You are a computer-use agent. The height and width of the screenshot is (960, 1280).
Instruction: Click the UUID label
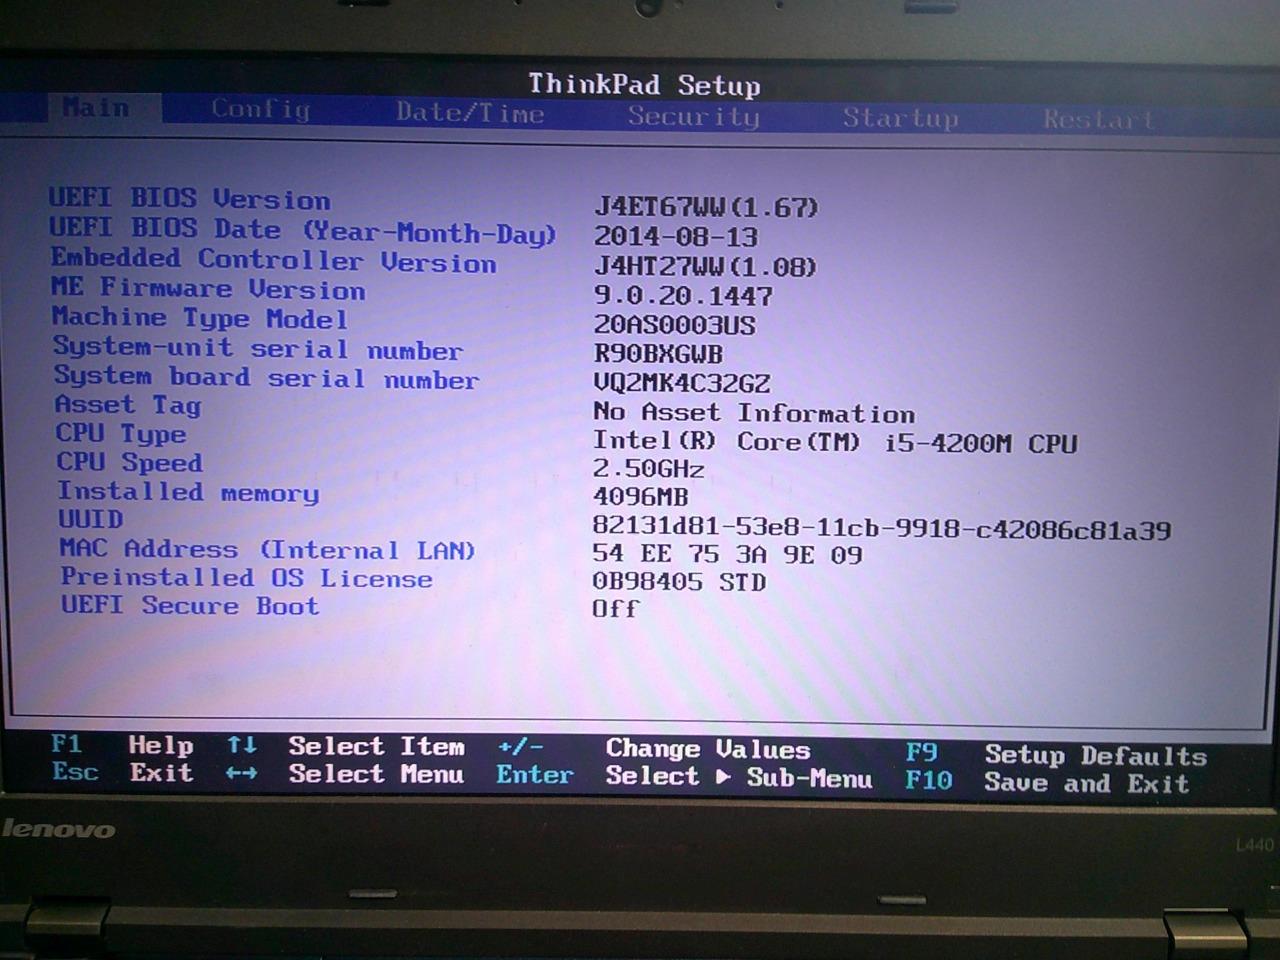[91, 519]
